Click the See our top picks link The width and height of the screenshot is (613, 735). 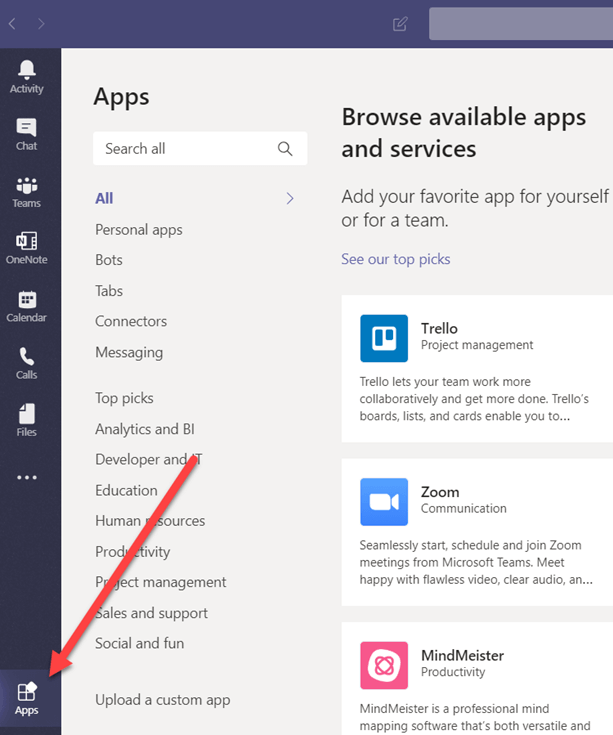396,259
